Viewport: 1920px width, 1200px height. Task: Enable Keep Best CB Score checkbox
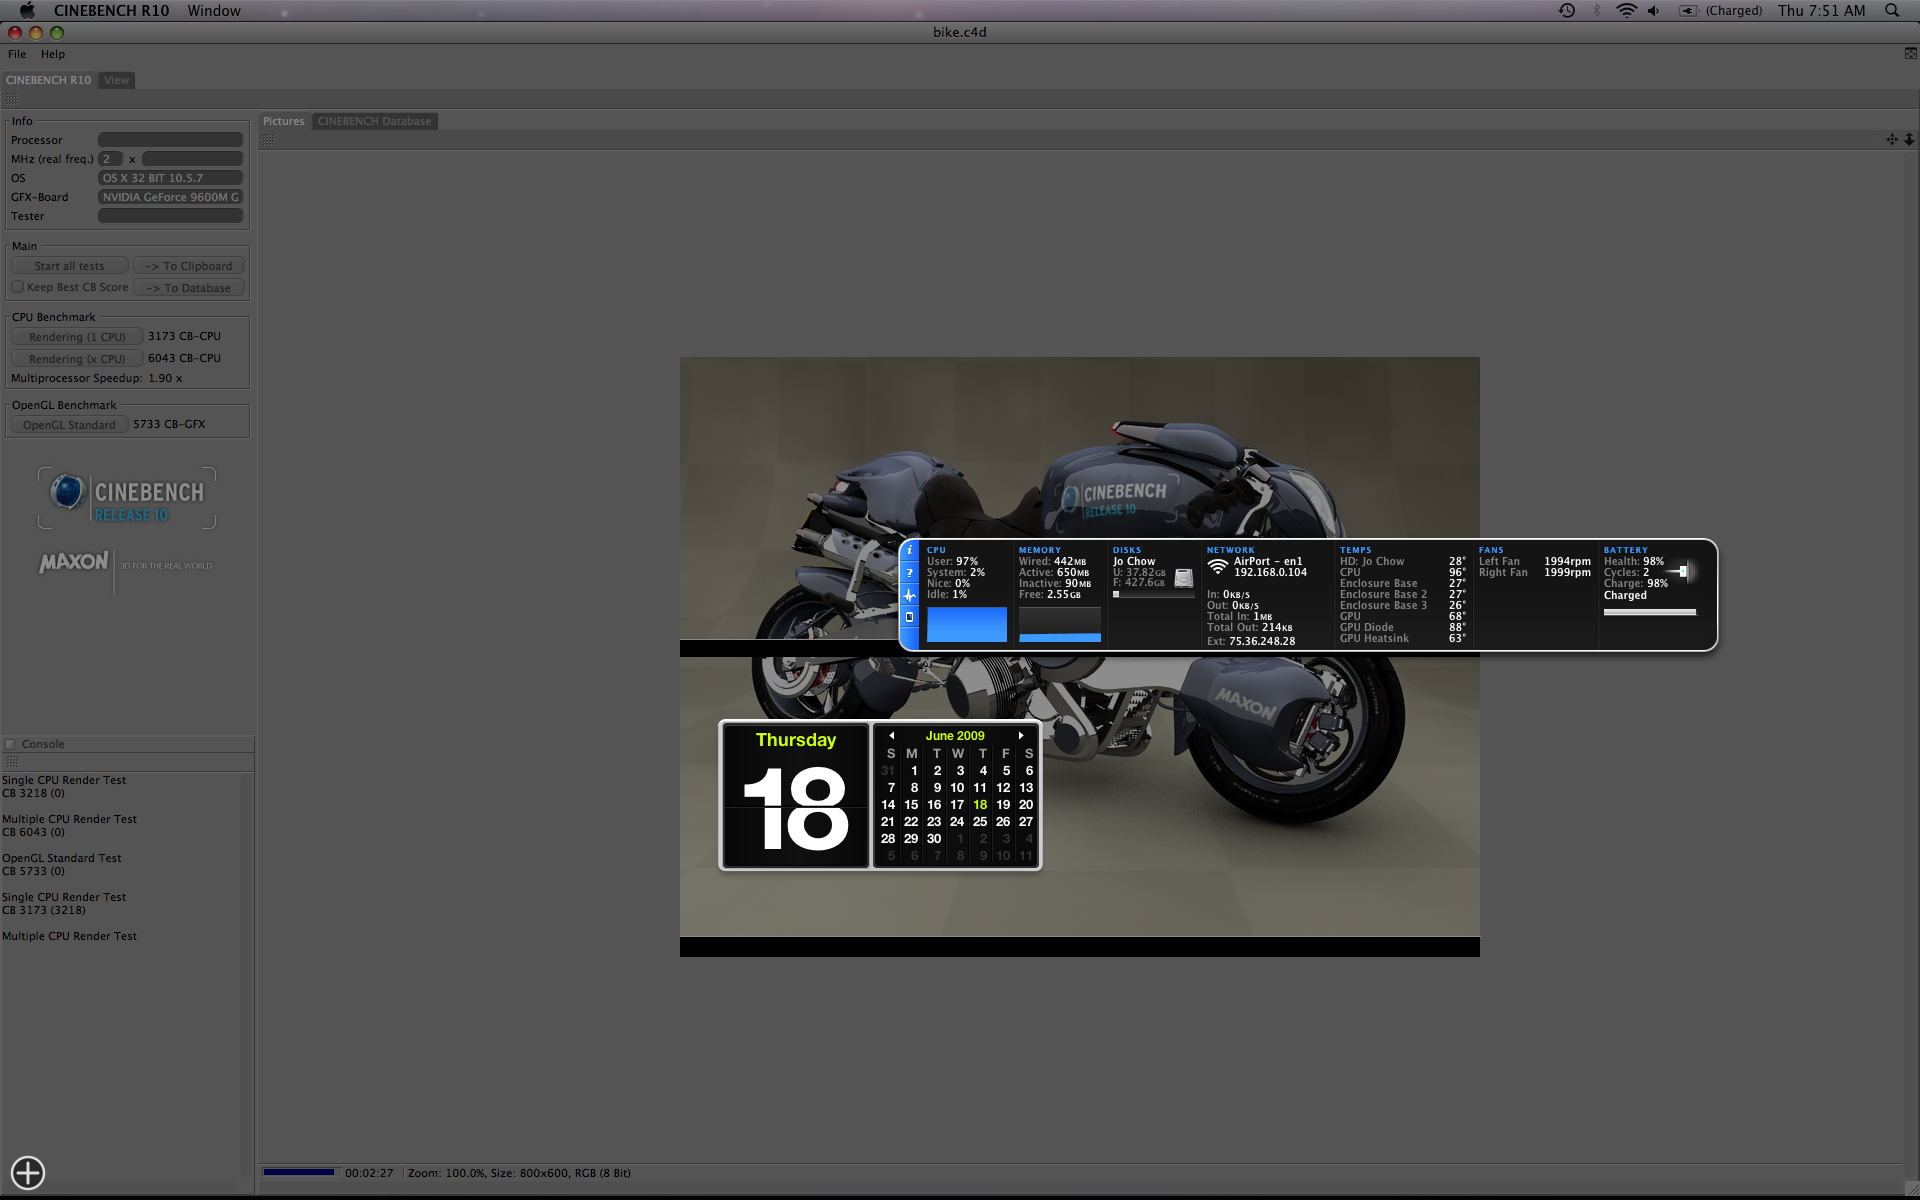[x=18, y=287]
